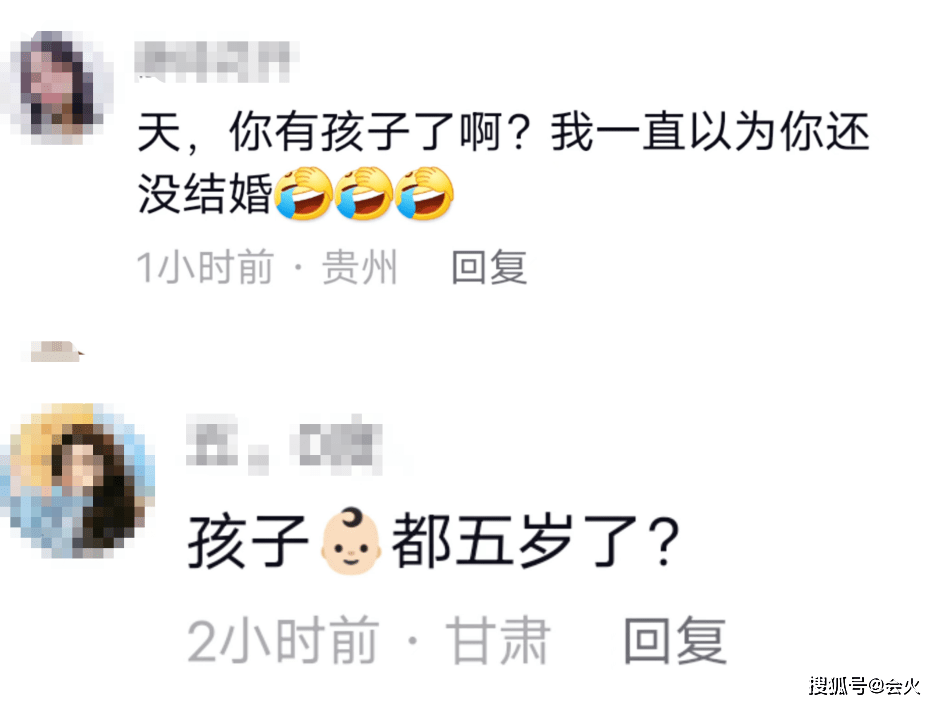Open the blurred username above the 孩子都五岁了 comment

(284, 445)
